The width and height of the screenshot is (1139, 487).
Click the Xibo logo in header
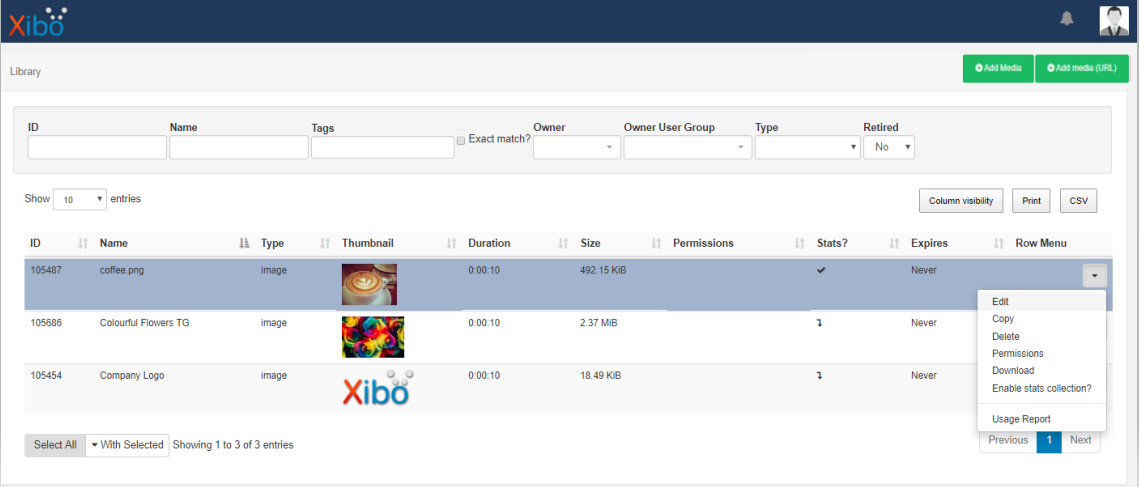38,21
